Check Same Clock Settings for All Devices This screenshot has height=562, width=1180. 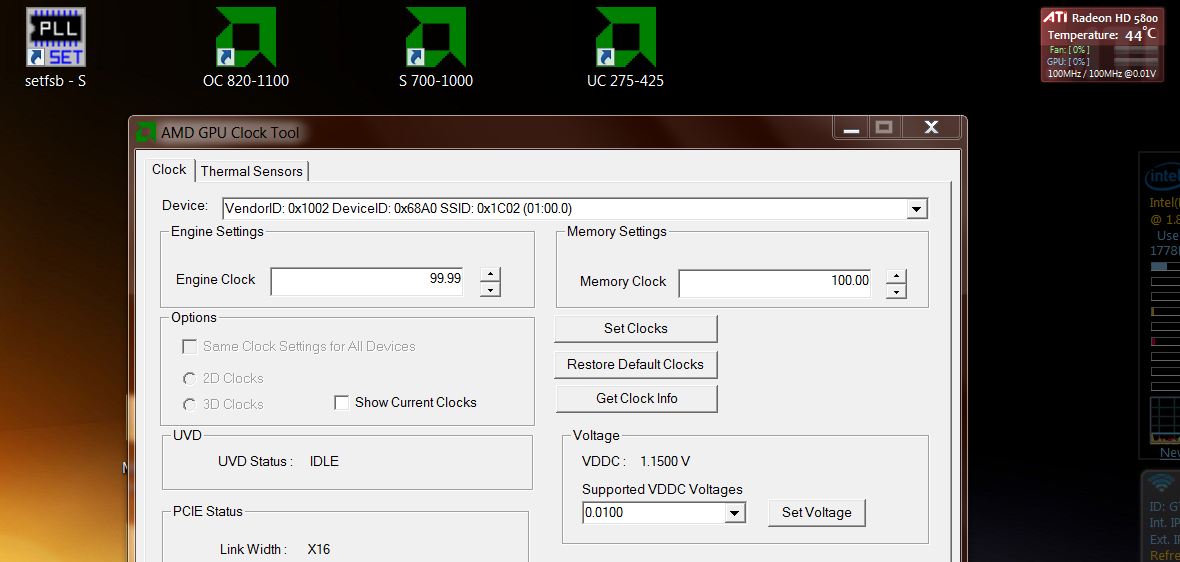(189, 347)
